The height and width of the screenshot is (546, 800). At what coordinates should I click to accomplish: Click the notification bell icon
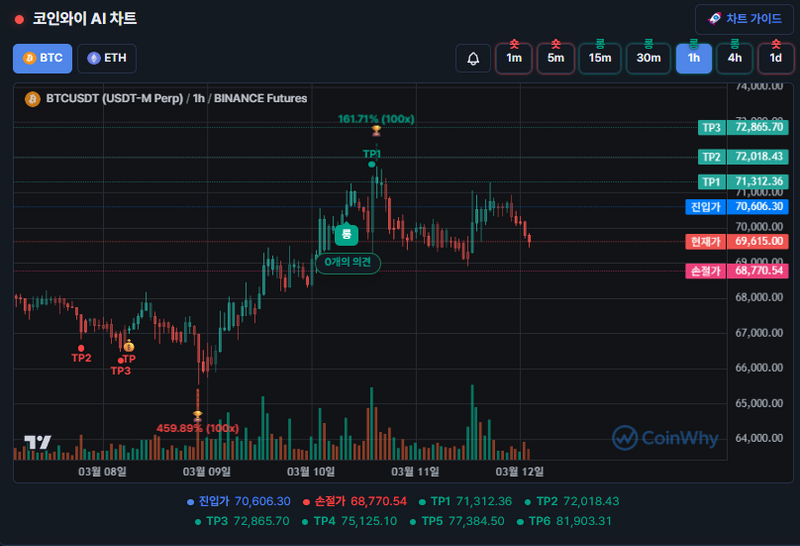tap(473, 58)
